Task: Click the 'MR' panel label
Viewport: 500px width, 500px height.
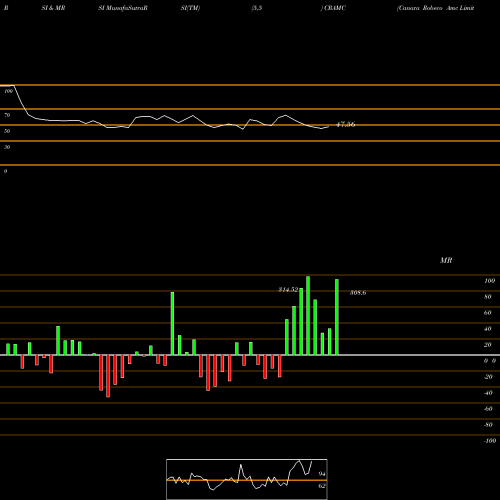Action: pyautogui.click(x=446, y=260)
